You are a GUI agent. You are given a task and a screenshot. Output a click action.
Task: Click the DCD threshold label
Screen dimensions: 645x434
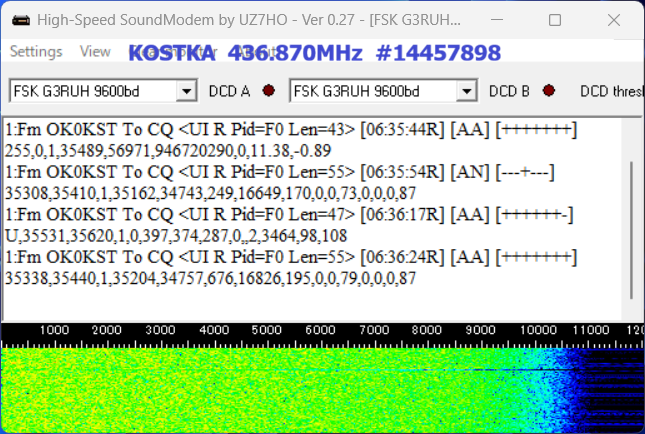[612, 91]
